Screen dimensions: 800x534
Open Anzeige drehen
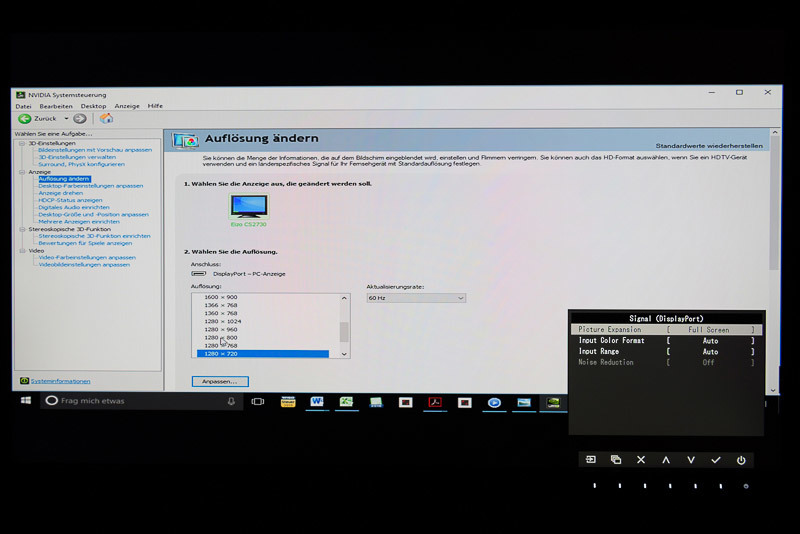coord(60,193)
